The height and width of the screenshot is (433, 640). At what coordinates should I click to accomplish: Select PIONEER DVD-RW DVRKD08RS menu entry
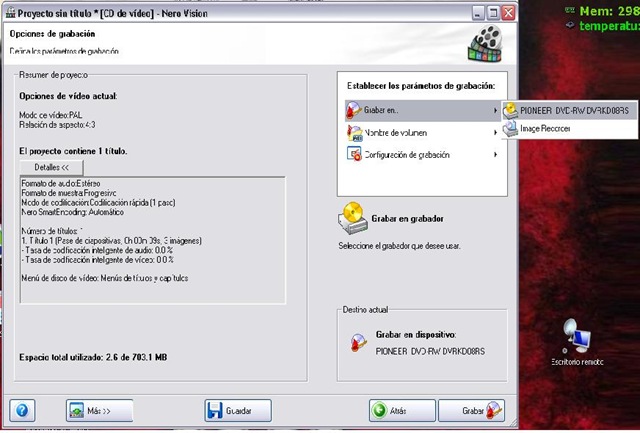[569, 111]
